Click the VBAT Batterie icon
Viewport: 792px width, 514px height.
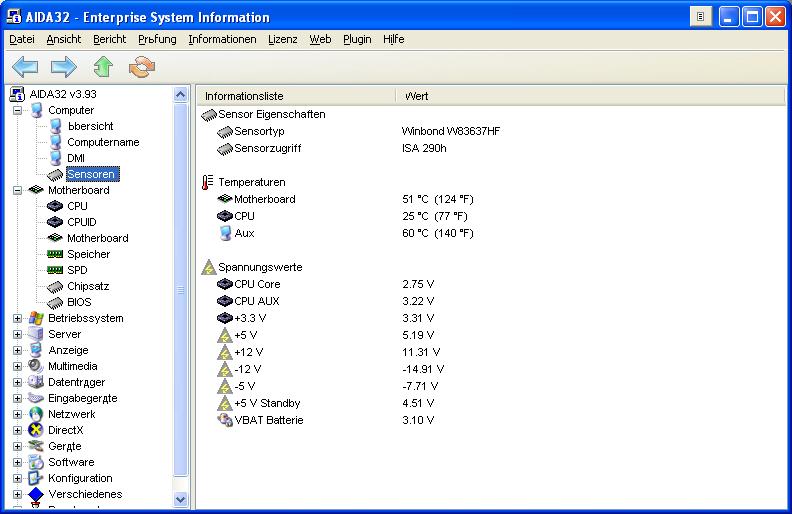(225, 420)
